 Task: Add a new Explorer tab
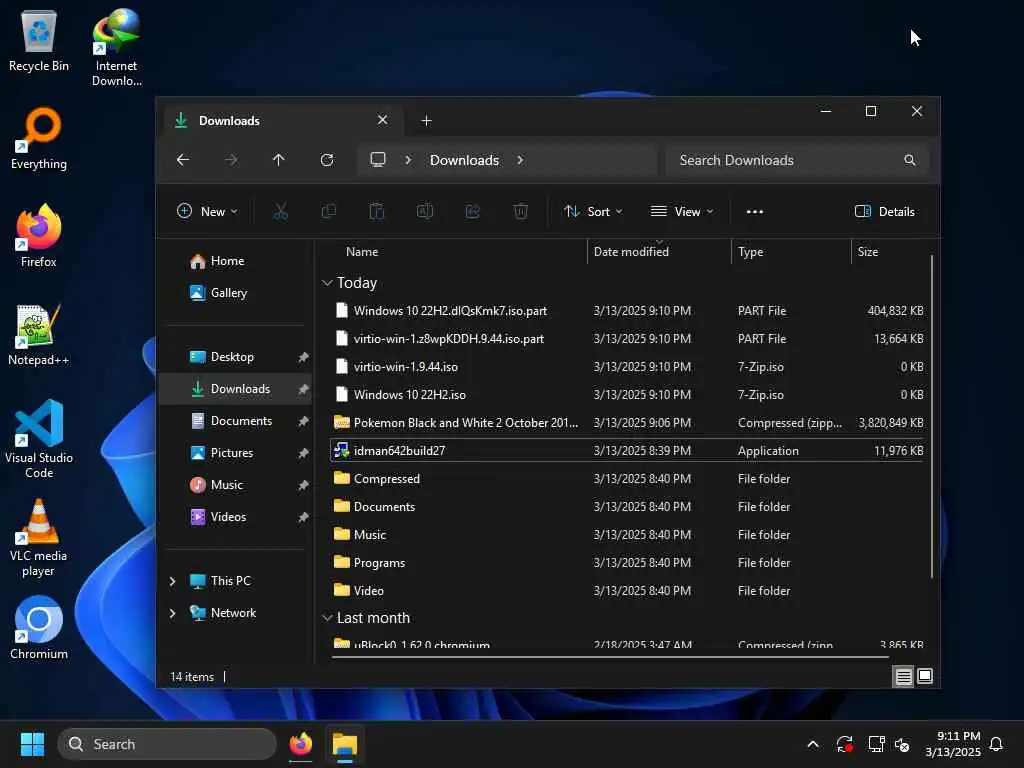426,121
